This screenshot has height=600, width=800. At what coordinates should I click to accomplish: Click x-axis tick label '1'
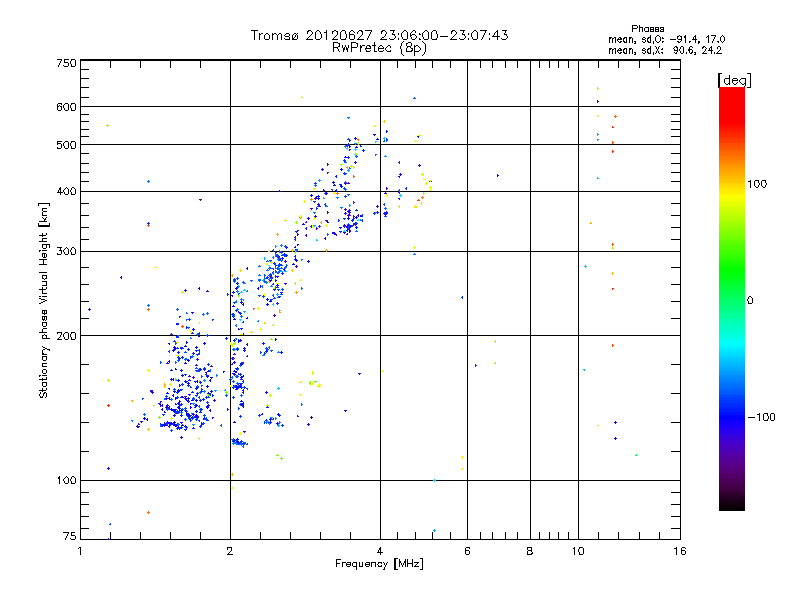pos(80,551)
